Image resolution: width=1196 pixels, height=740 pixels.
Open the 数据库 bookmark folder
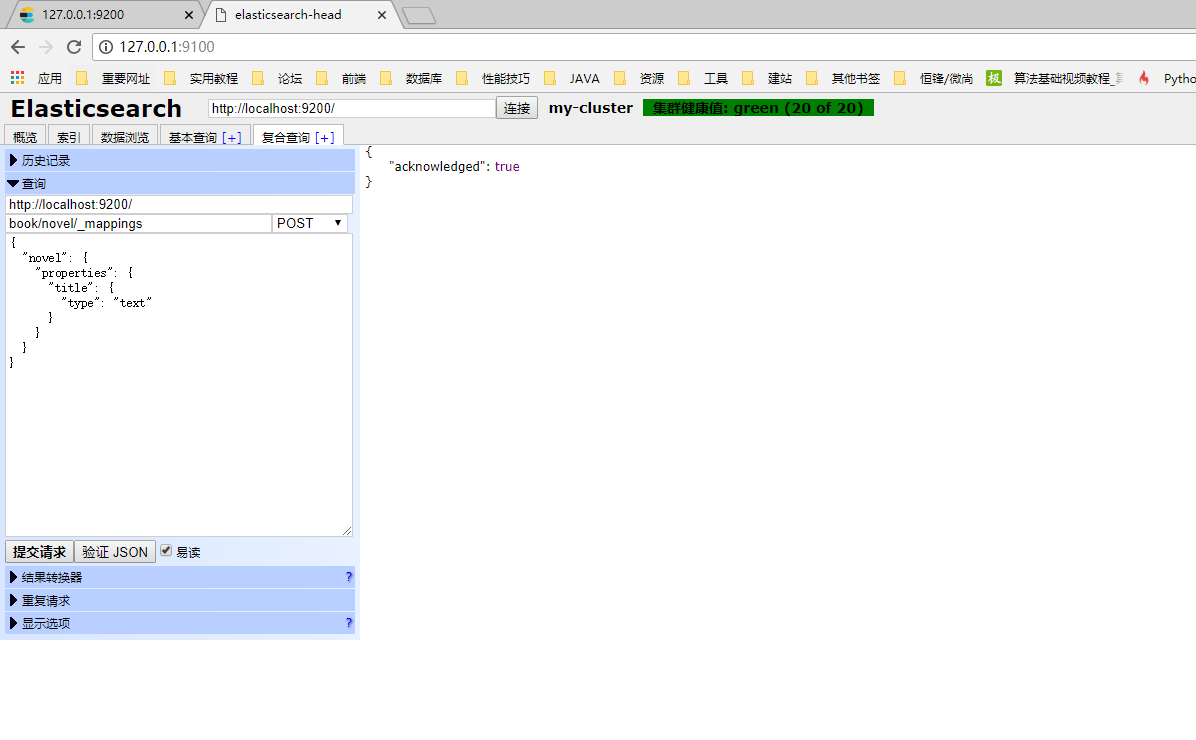412,79
